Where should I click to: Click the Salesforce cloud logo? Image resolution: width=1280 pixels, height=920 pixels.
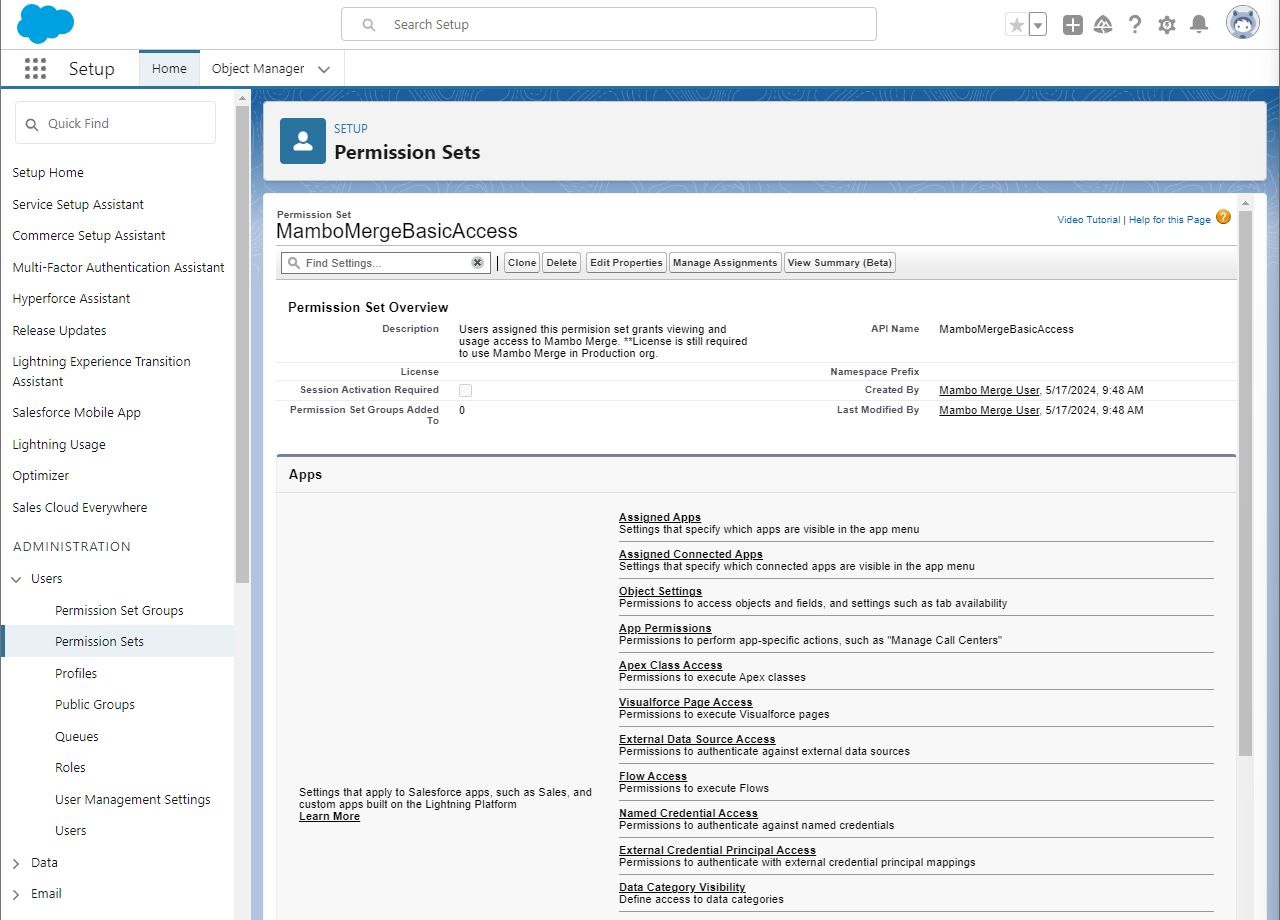click(45, 24)
